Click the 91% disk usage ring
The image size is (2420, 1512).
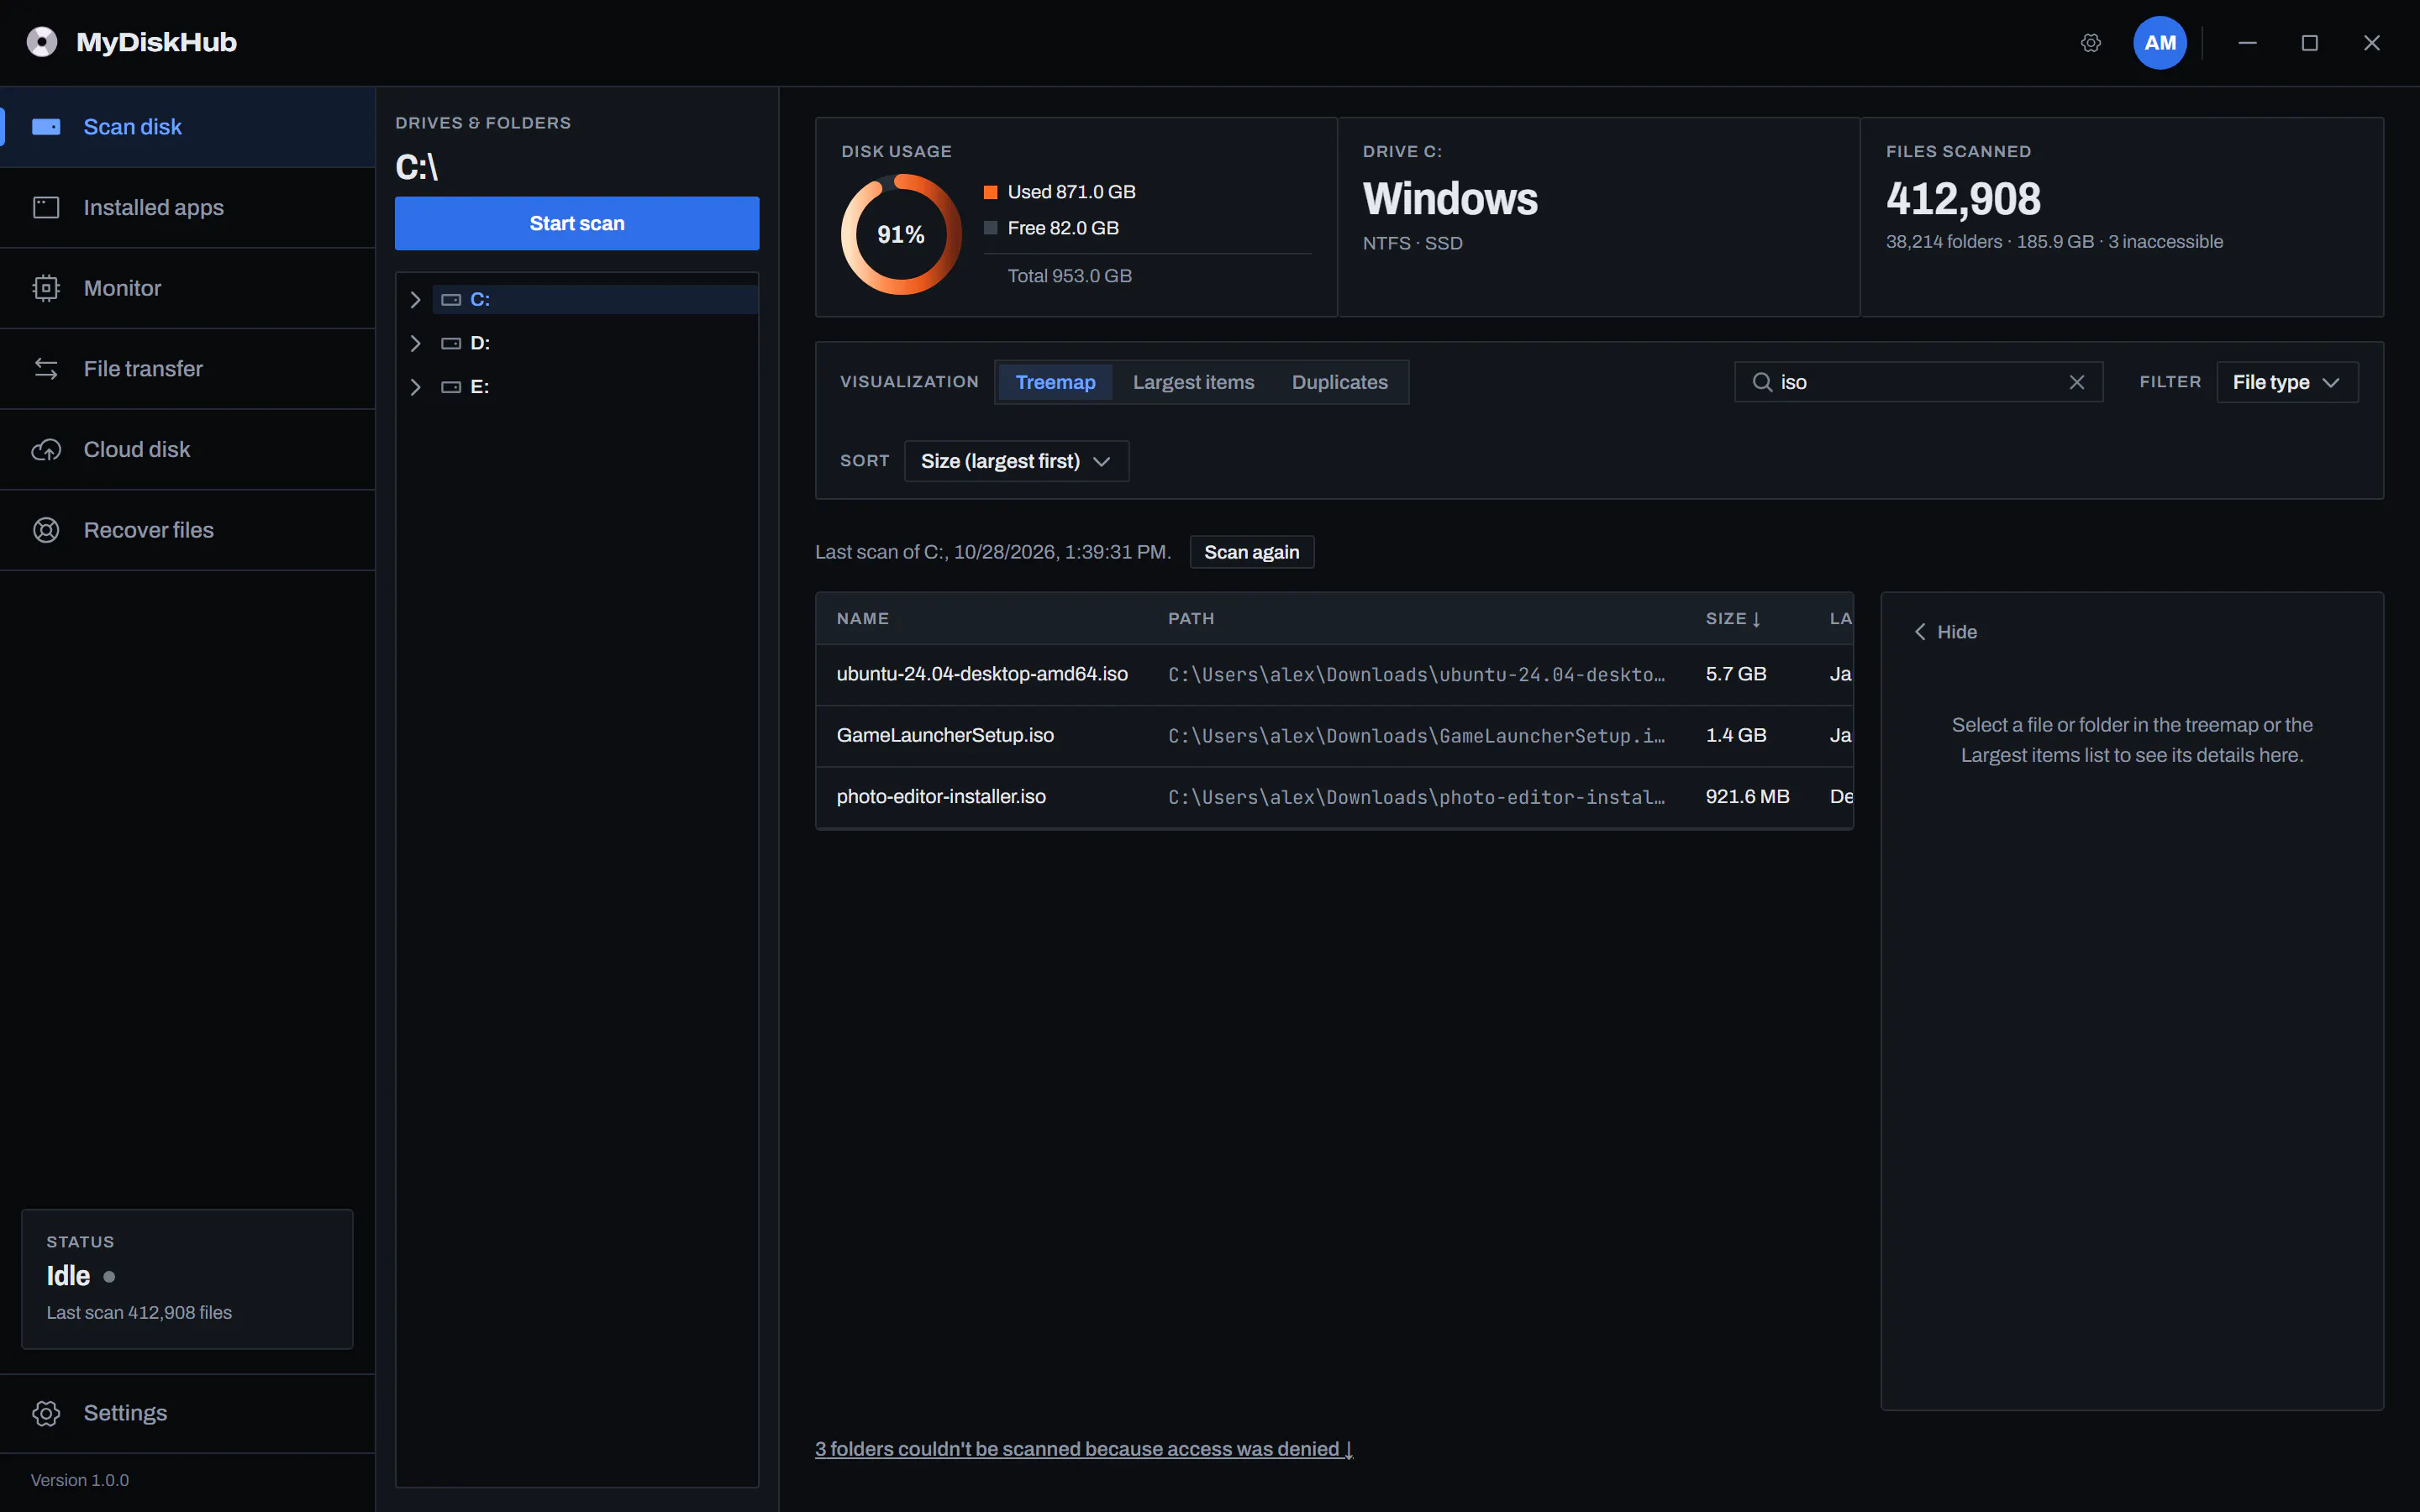pyautogui.click(x=901, y=235)
